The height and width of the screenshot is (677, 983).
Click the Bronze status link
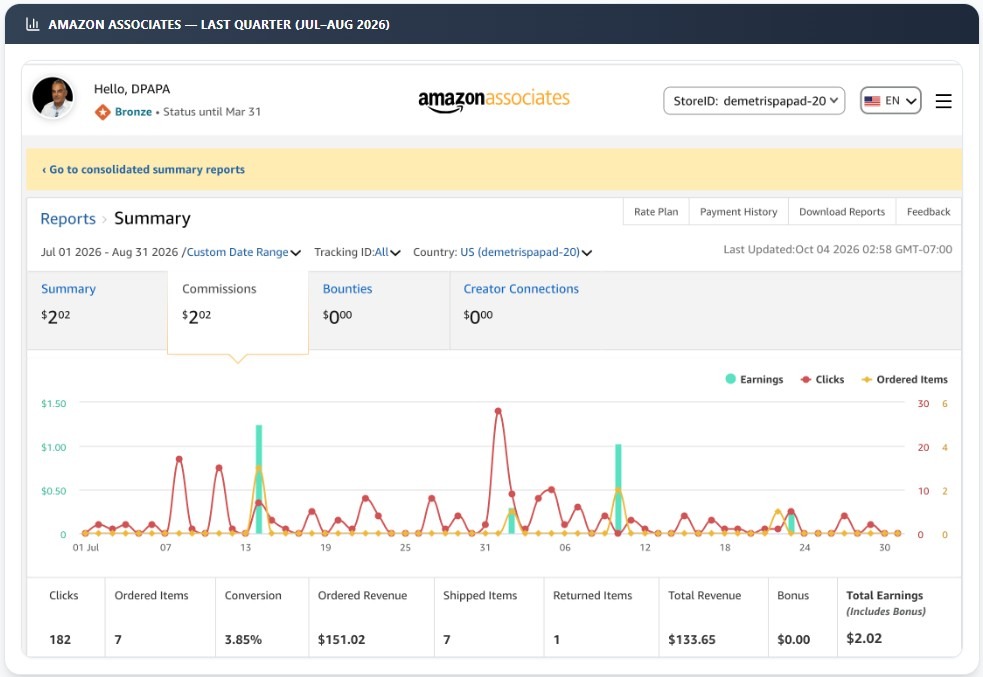pyautogui.click(x=133, y=112)
